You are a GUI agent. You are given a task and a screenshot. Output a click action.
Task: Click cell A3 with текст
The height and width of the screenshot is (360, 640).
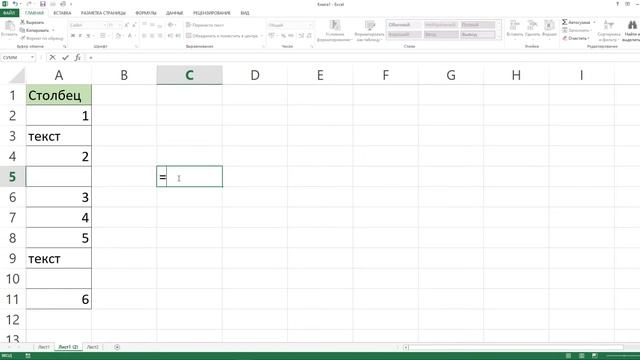pyautogui.click(x=59, y=136)
